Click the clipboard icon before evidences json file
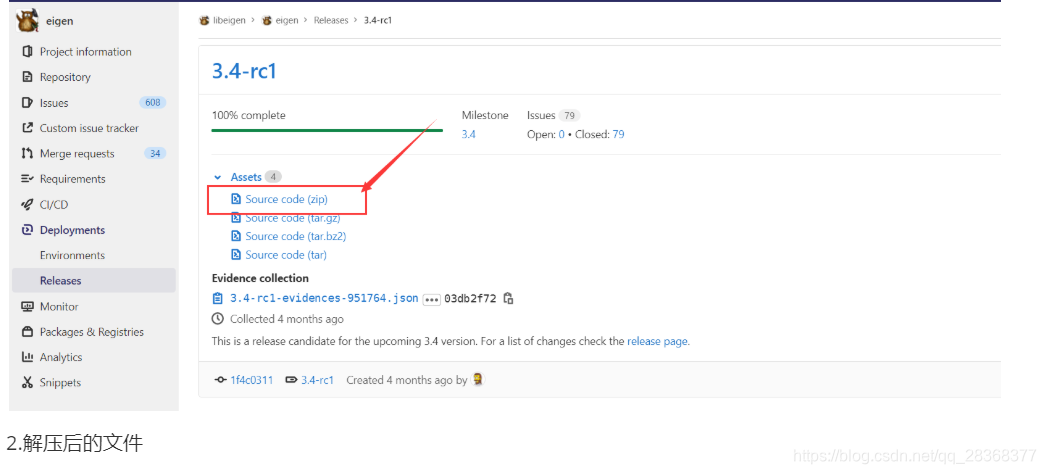Viewport: 1046px width, 474px height. (x=217, y=298)
